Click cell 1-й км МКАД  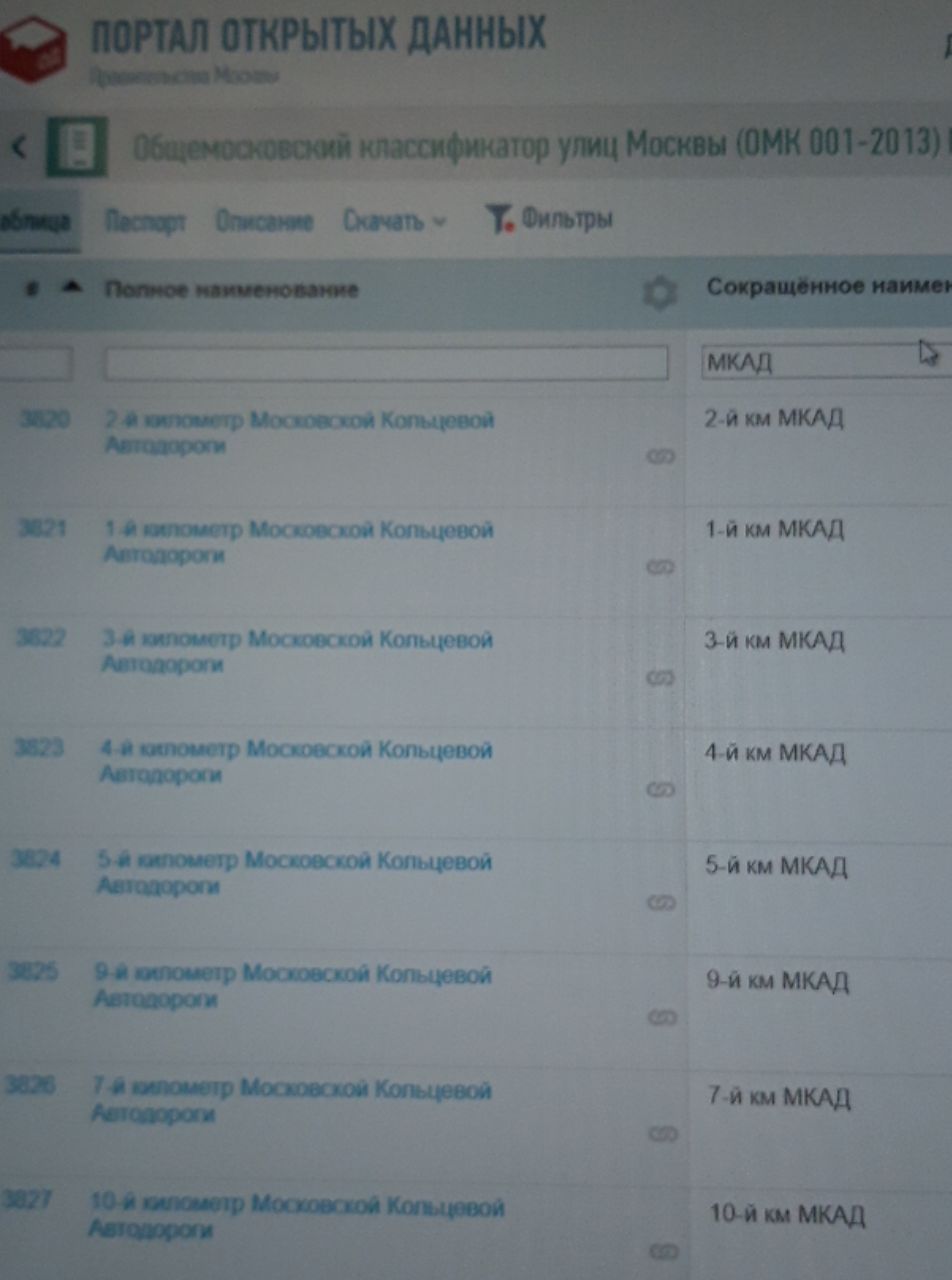774,529
